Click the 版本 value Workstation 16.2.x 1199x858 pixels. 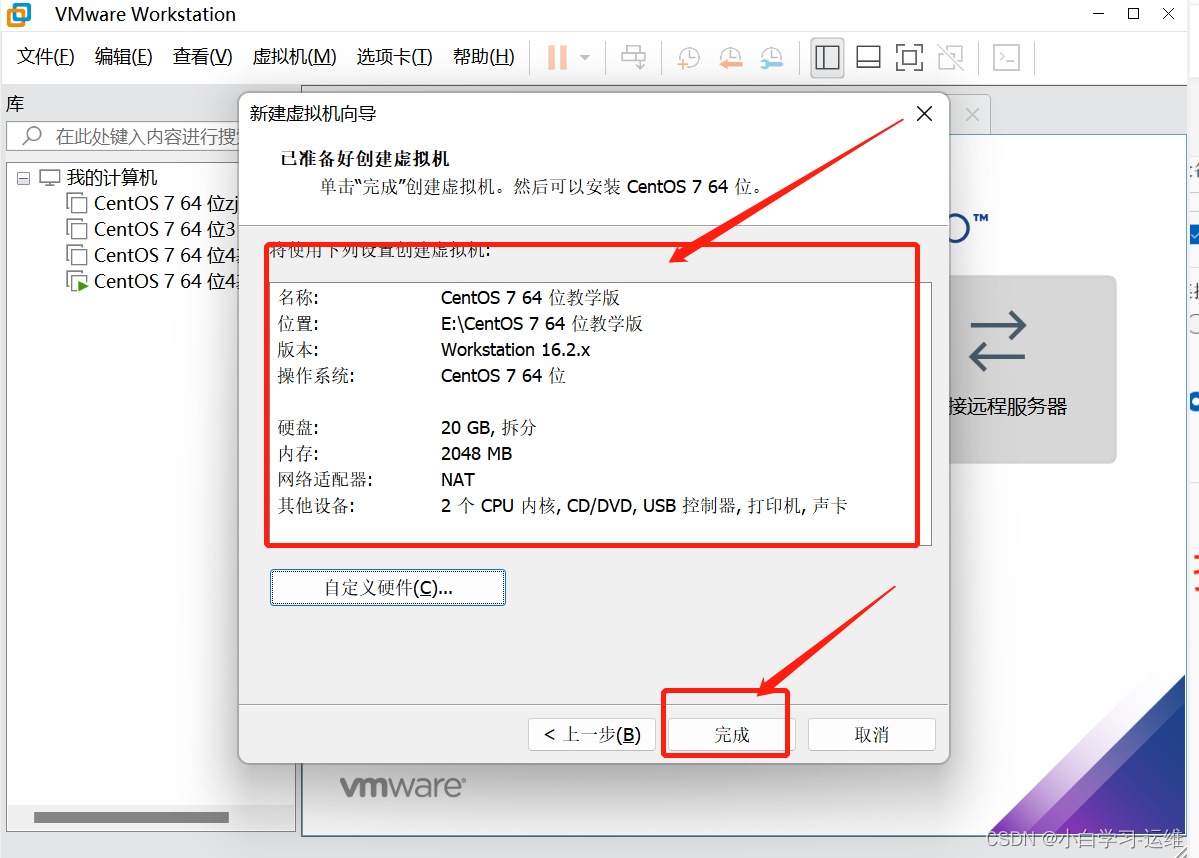pos(515,349)
